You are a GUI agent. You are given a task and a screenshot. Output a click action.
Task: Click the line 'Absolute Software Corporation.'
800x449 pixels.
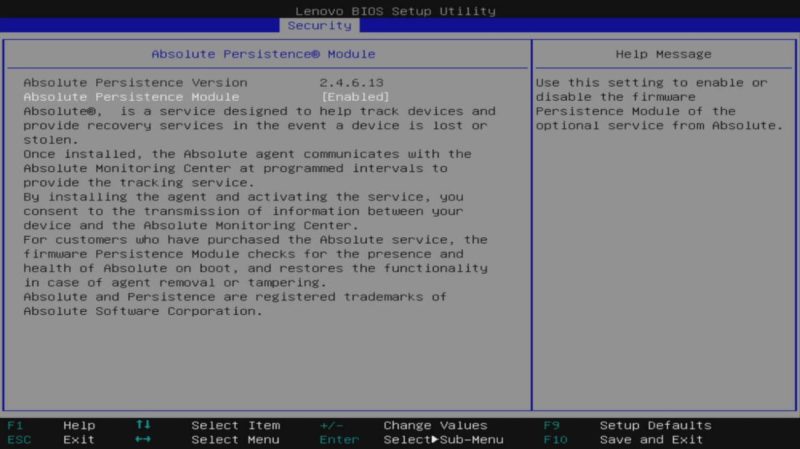coord(143,311)
